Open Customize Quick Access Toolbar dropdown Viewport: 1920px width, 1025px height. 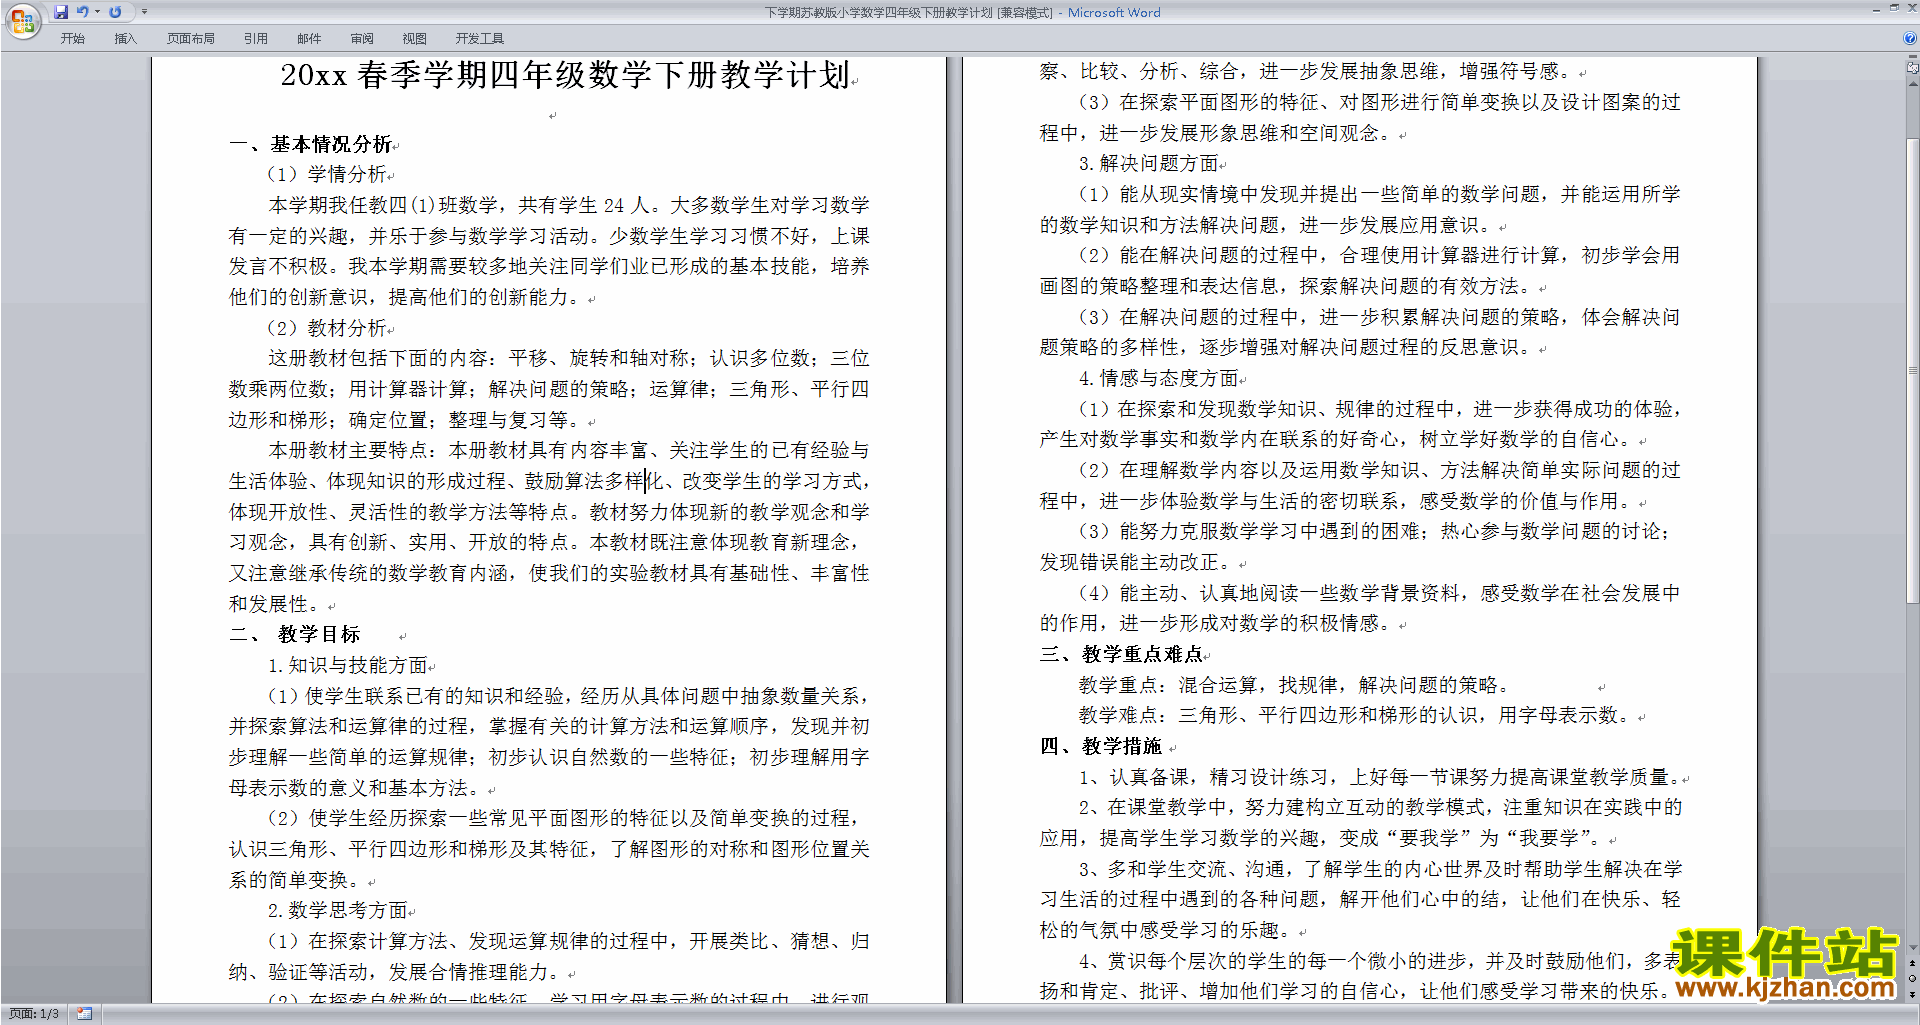coord(144,12)
